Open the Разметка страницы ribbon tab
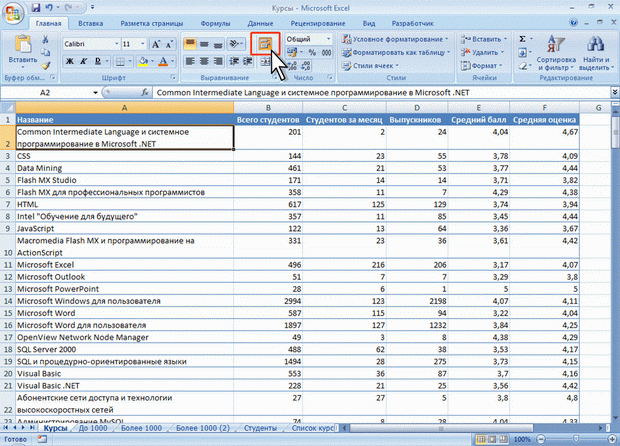Screen dimensions: 620x446 (x=151, y=23)
